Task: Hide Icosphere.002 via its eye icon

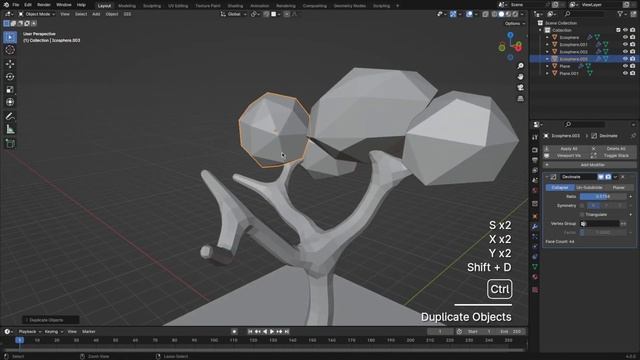Action: (625, 52)
